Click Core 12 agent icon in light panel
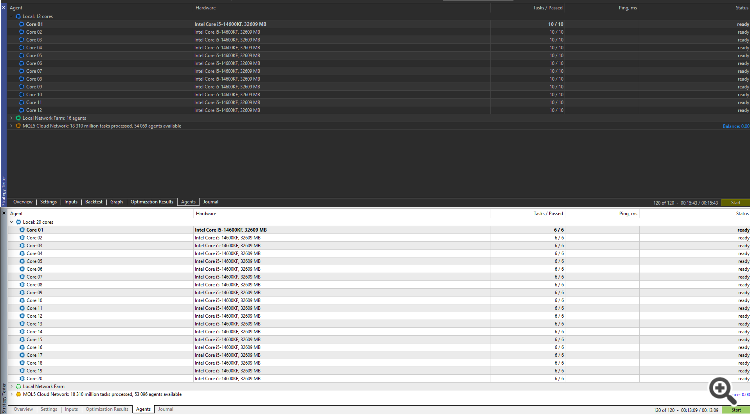The image size is (750, 417). 22,316
